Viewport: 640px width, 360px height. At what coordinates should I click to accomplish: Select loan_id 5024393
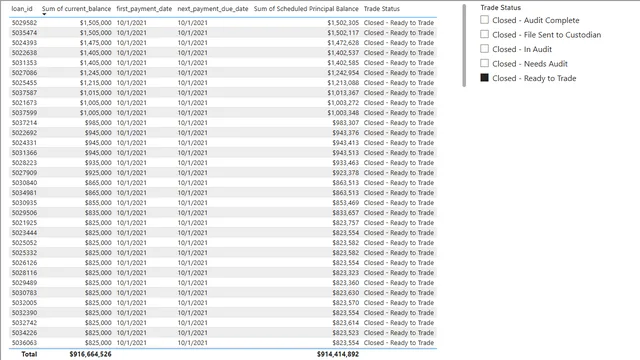point(24,43)
